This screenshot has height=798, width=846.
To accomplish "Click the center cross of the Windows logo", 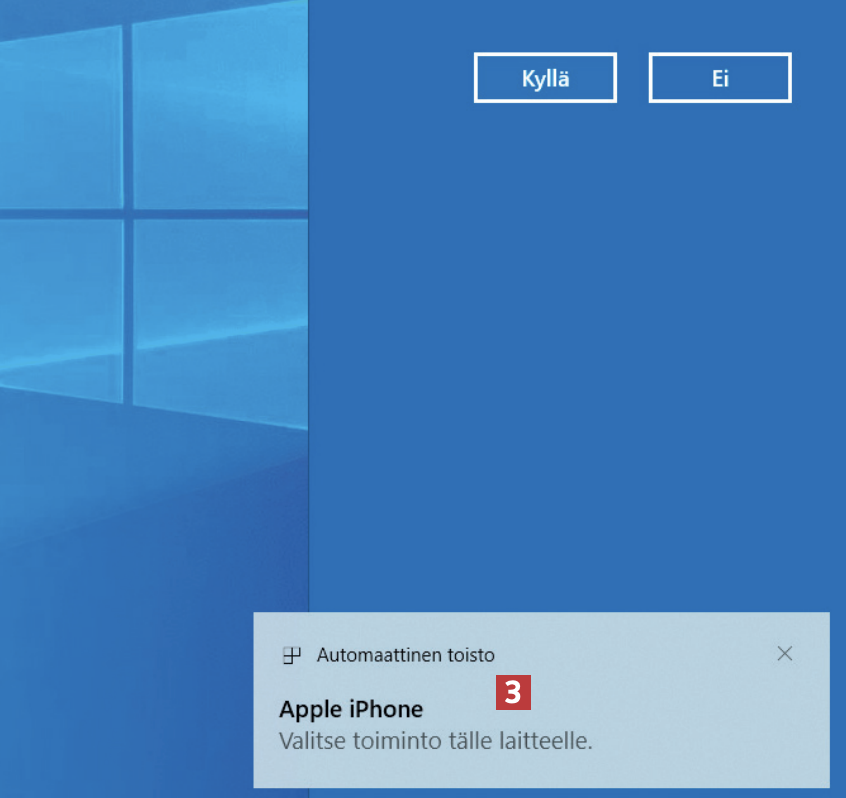I will pos(128,213).
